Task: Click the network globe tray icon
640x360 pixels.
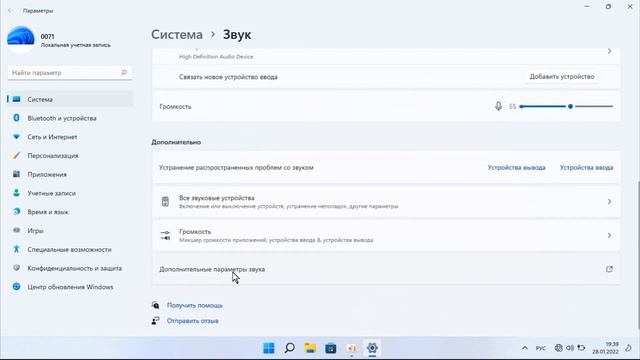Action: coord(558,348)
